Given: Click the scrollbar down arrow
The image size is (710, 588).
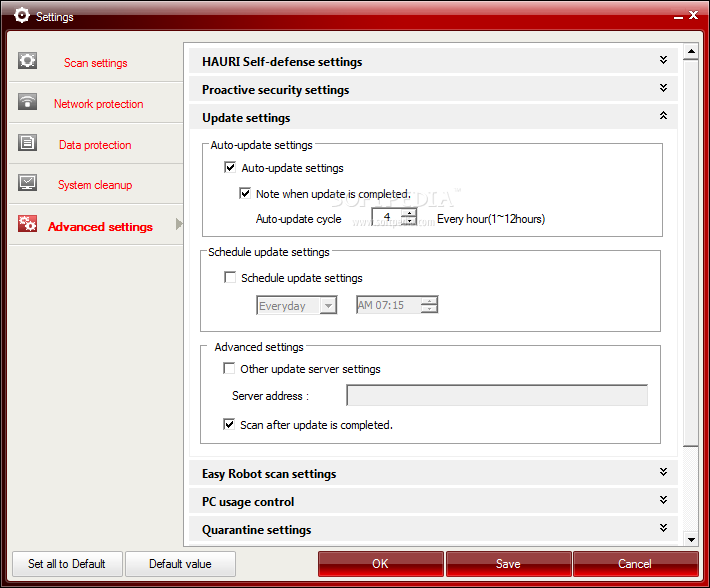Looking at the screenshot, I should [691, 539].
